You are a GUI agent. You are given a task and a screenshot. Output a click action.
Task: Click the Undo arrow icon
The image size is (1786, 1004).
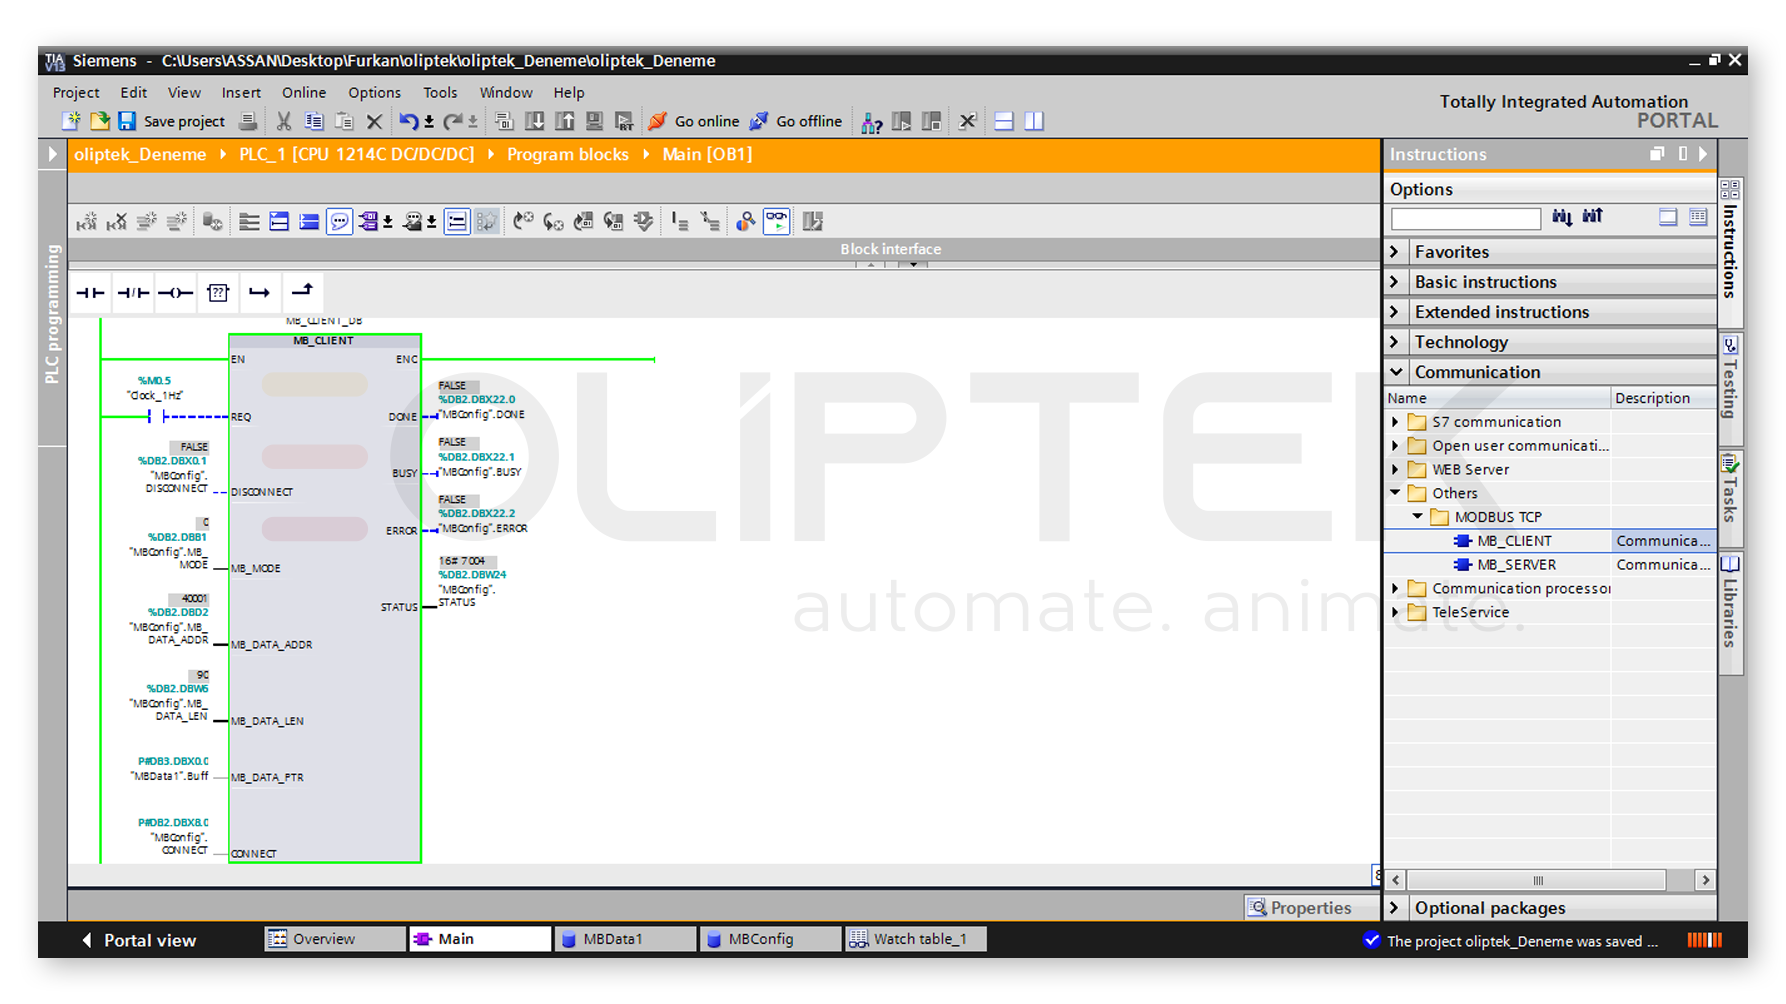coord(408,121)
